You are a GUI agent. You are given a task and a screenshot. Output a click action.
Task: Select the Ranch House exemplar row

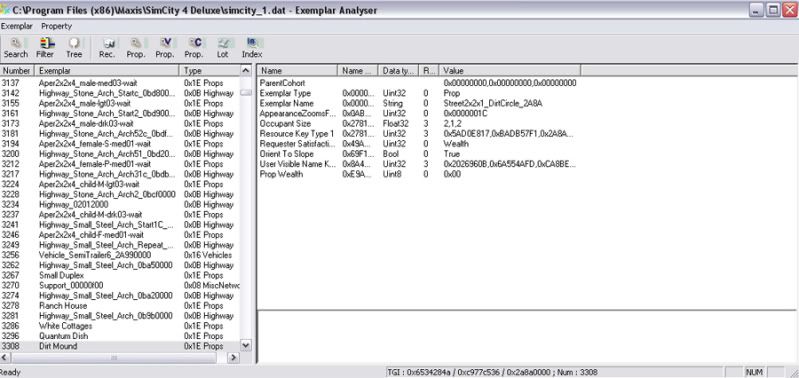120,306
